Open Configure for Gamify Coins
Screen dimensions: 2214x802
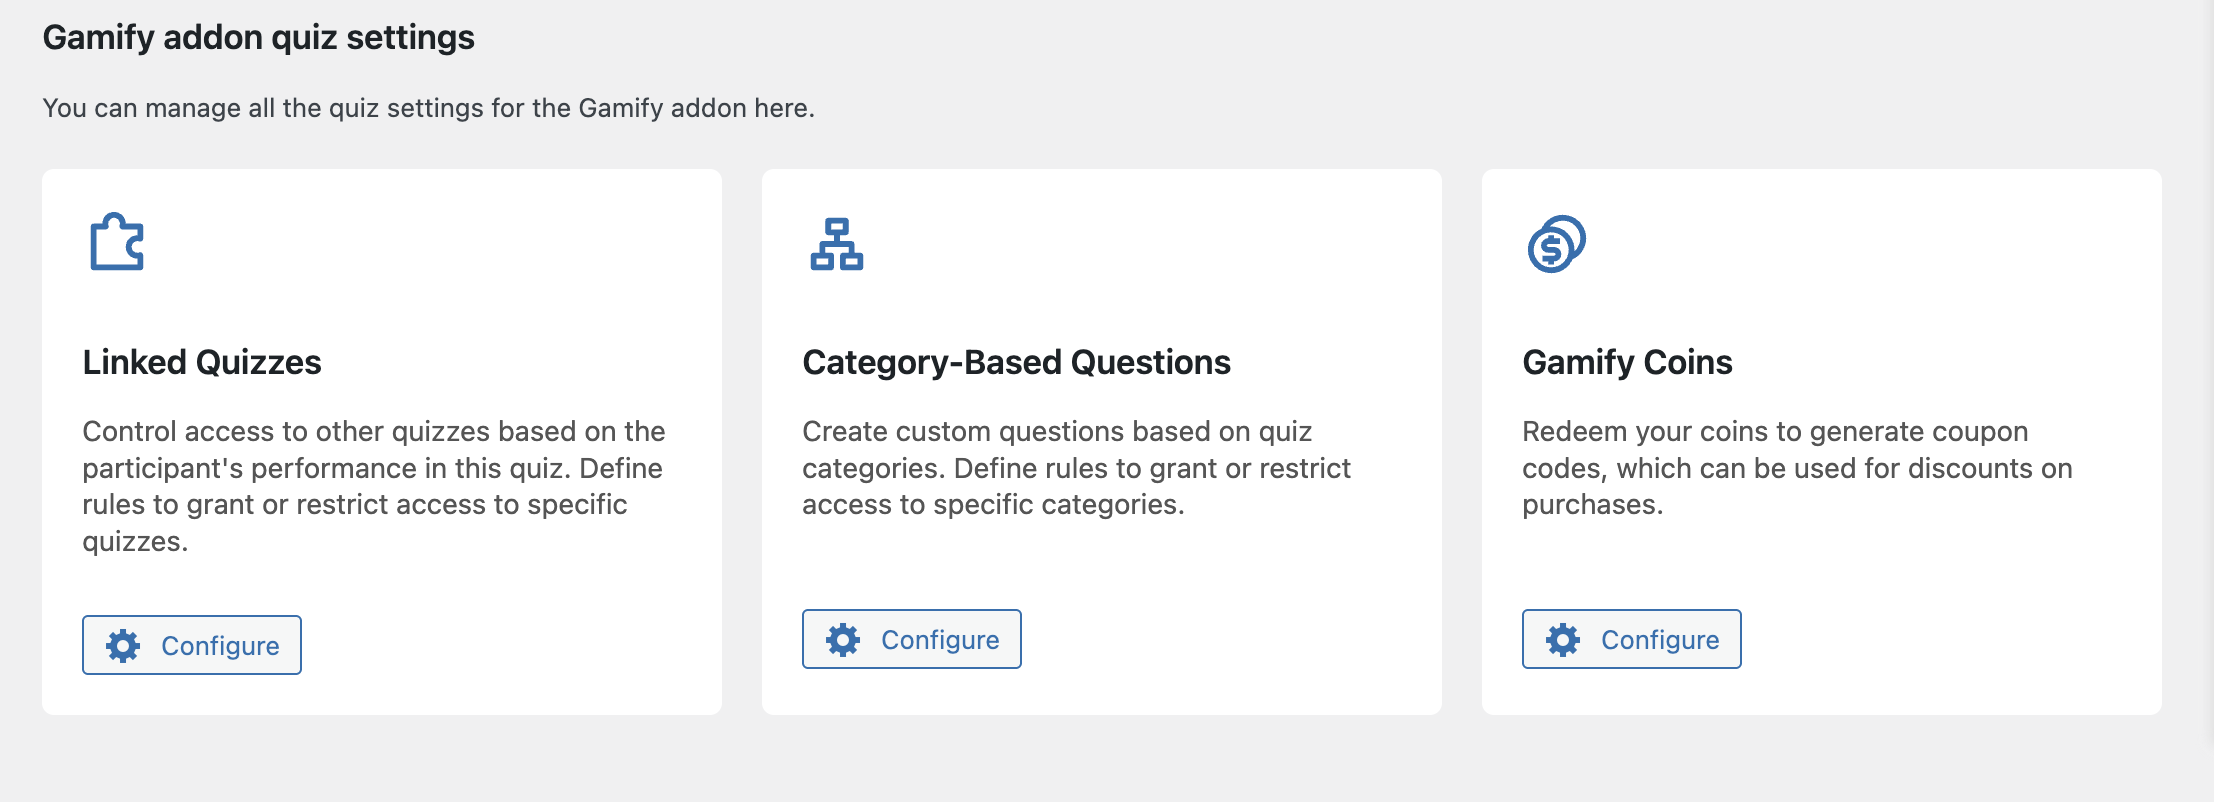point(1632,639)
